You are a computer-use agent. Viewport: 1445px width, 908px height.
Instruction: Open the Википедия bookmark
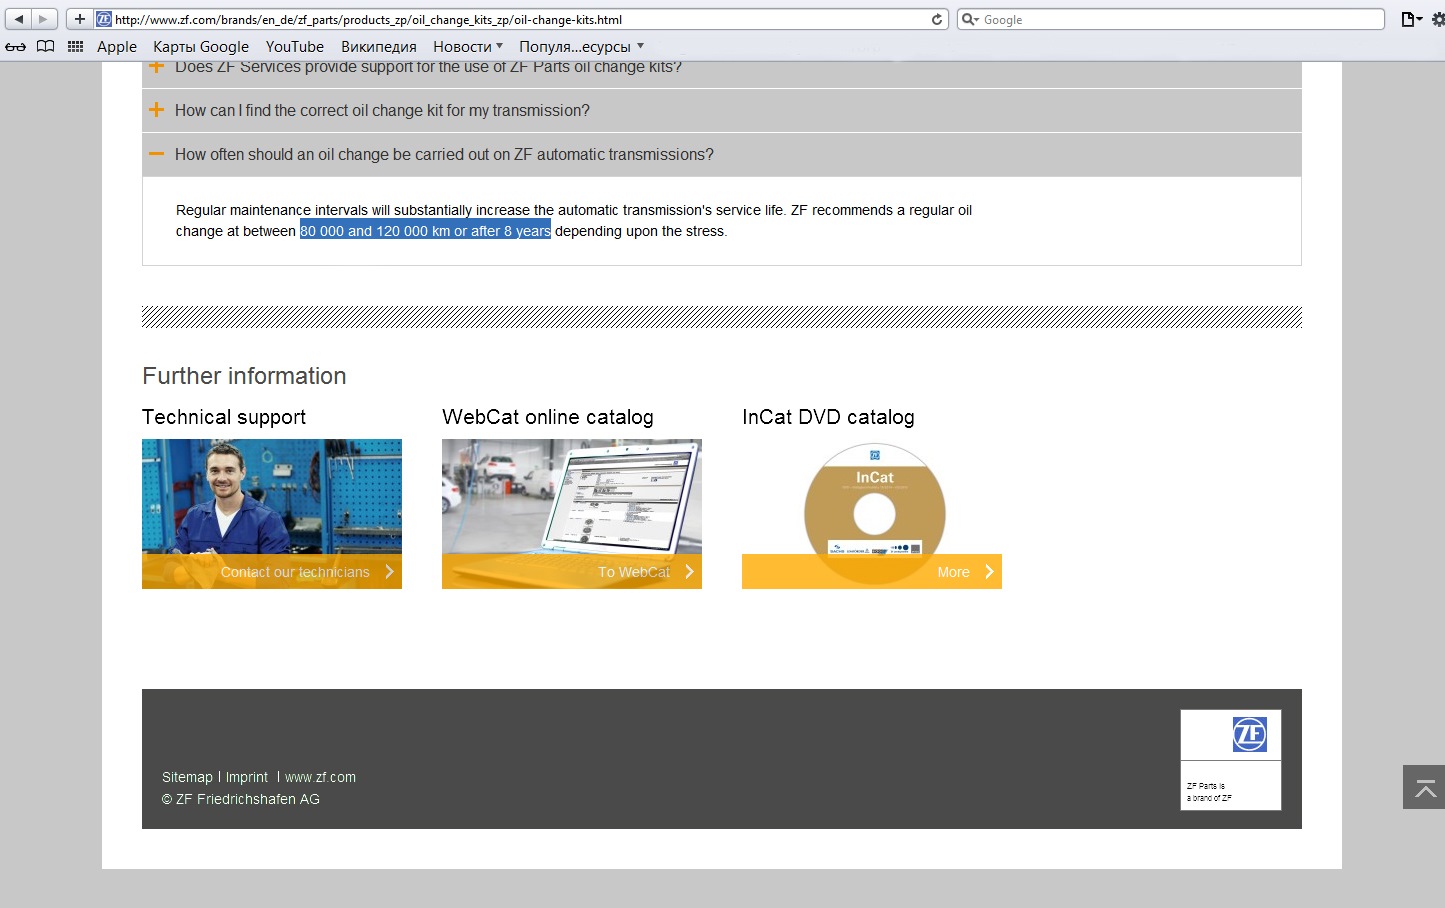379,47
